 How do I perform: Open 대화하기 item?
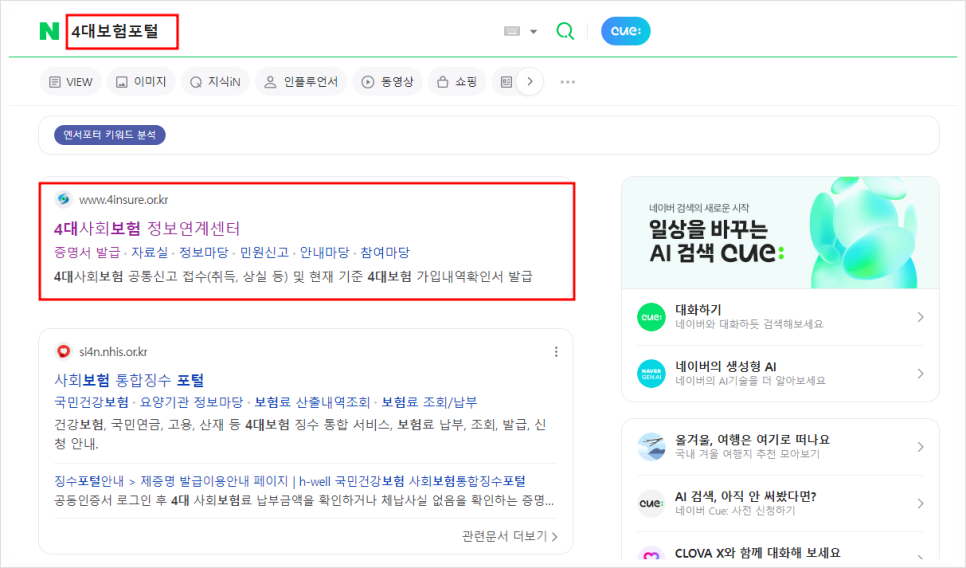pos(780,317)
